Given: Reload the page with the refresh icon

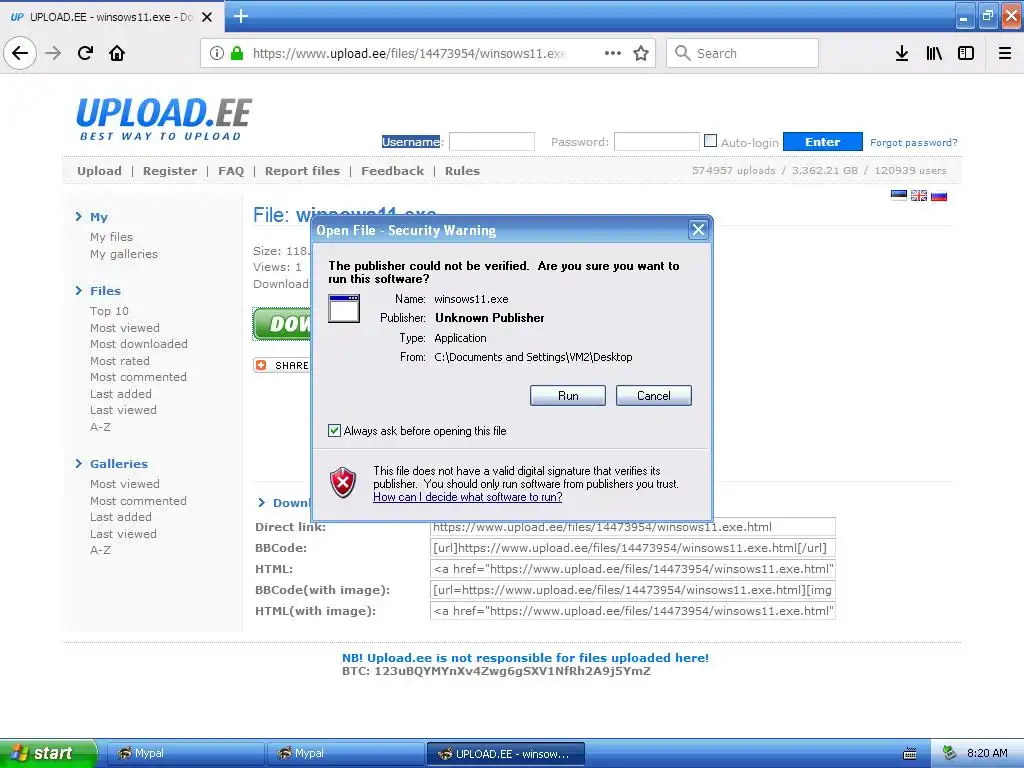Looking at the screenshot, I should pos(85,53).
